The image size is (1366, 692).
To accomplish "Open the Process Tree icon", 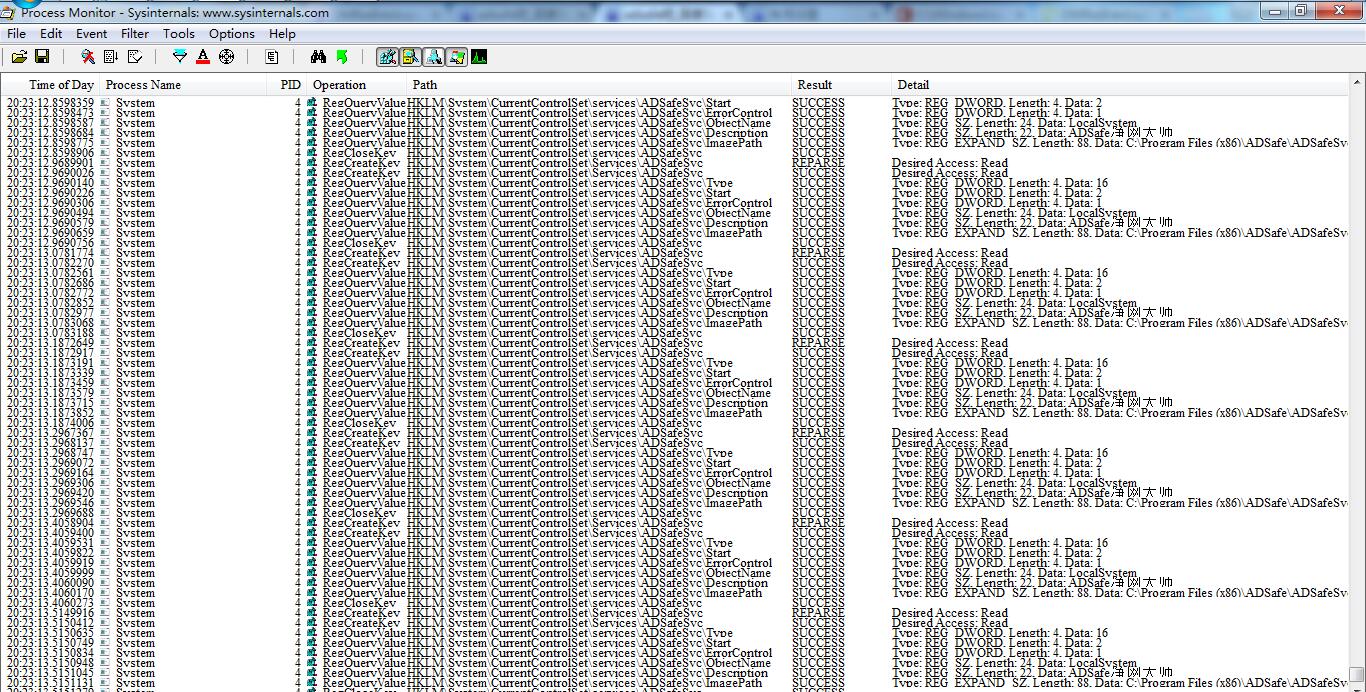I will [x=271, y=57].
